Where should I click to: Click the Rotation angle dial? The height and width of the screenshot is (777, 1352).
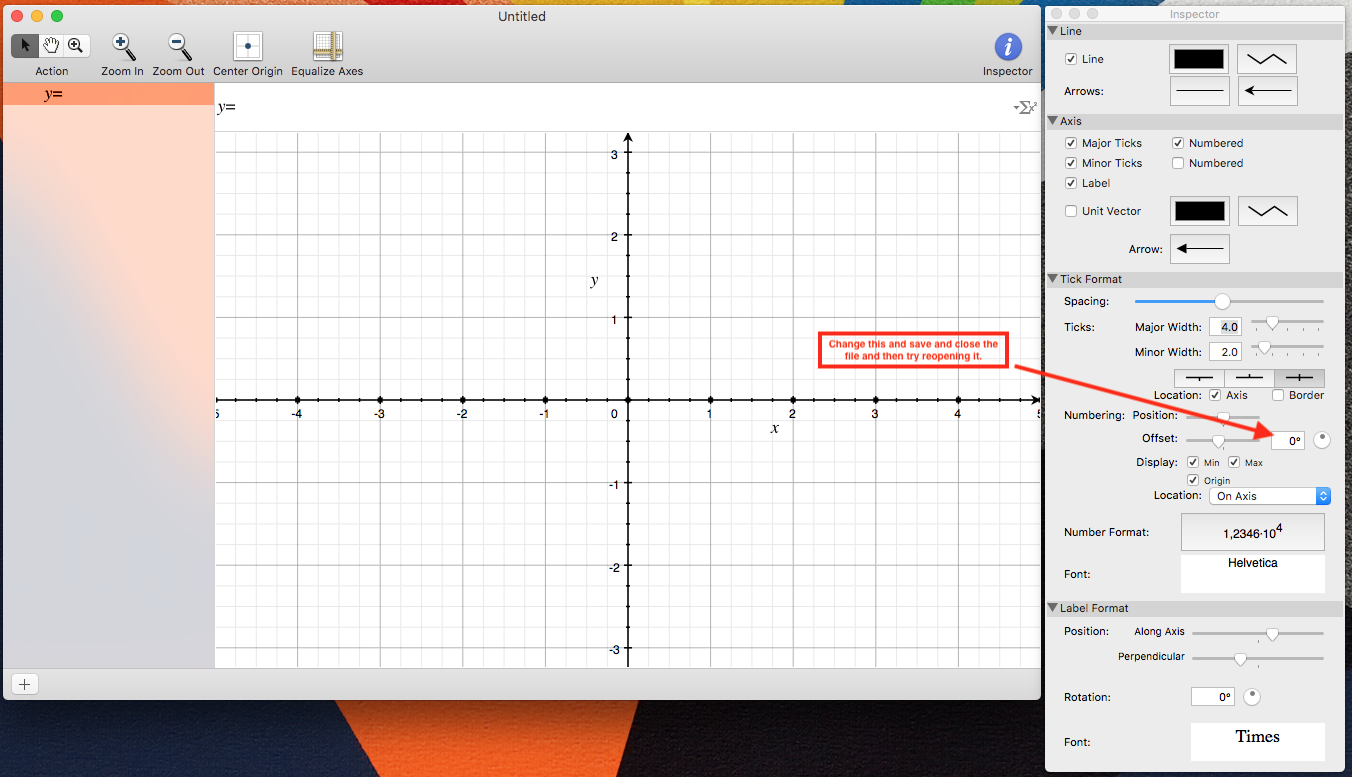[x=1252, y=697]
